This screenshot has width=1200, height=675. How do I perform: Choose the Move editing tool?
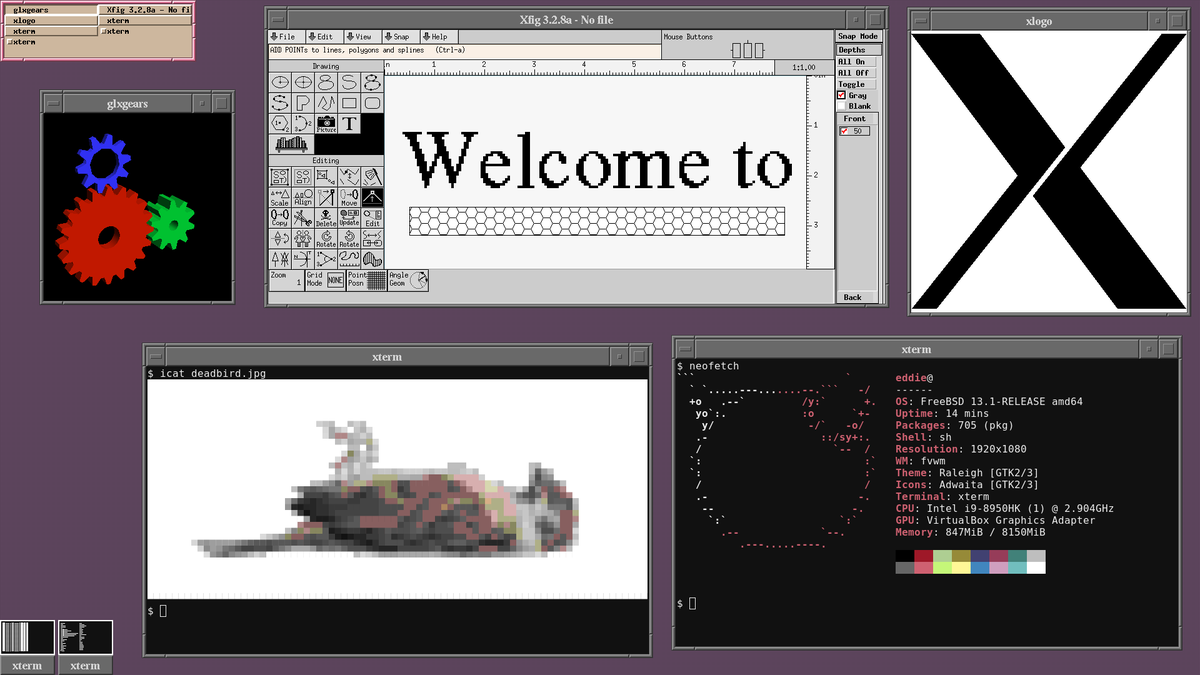(x=349, y=197)
